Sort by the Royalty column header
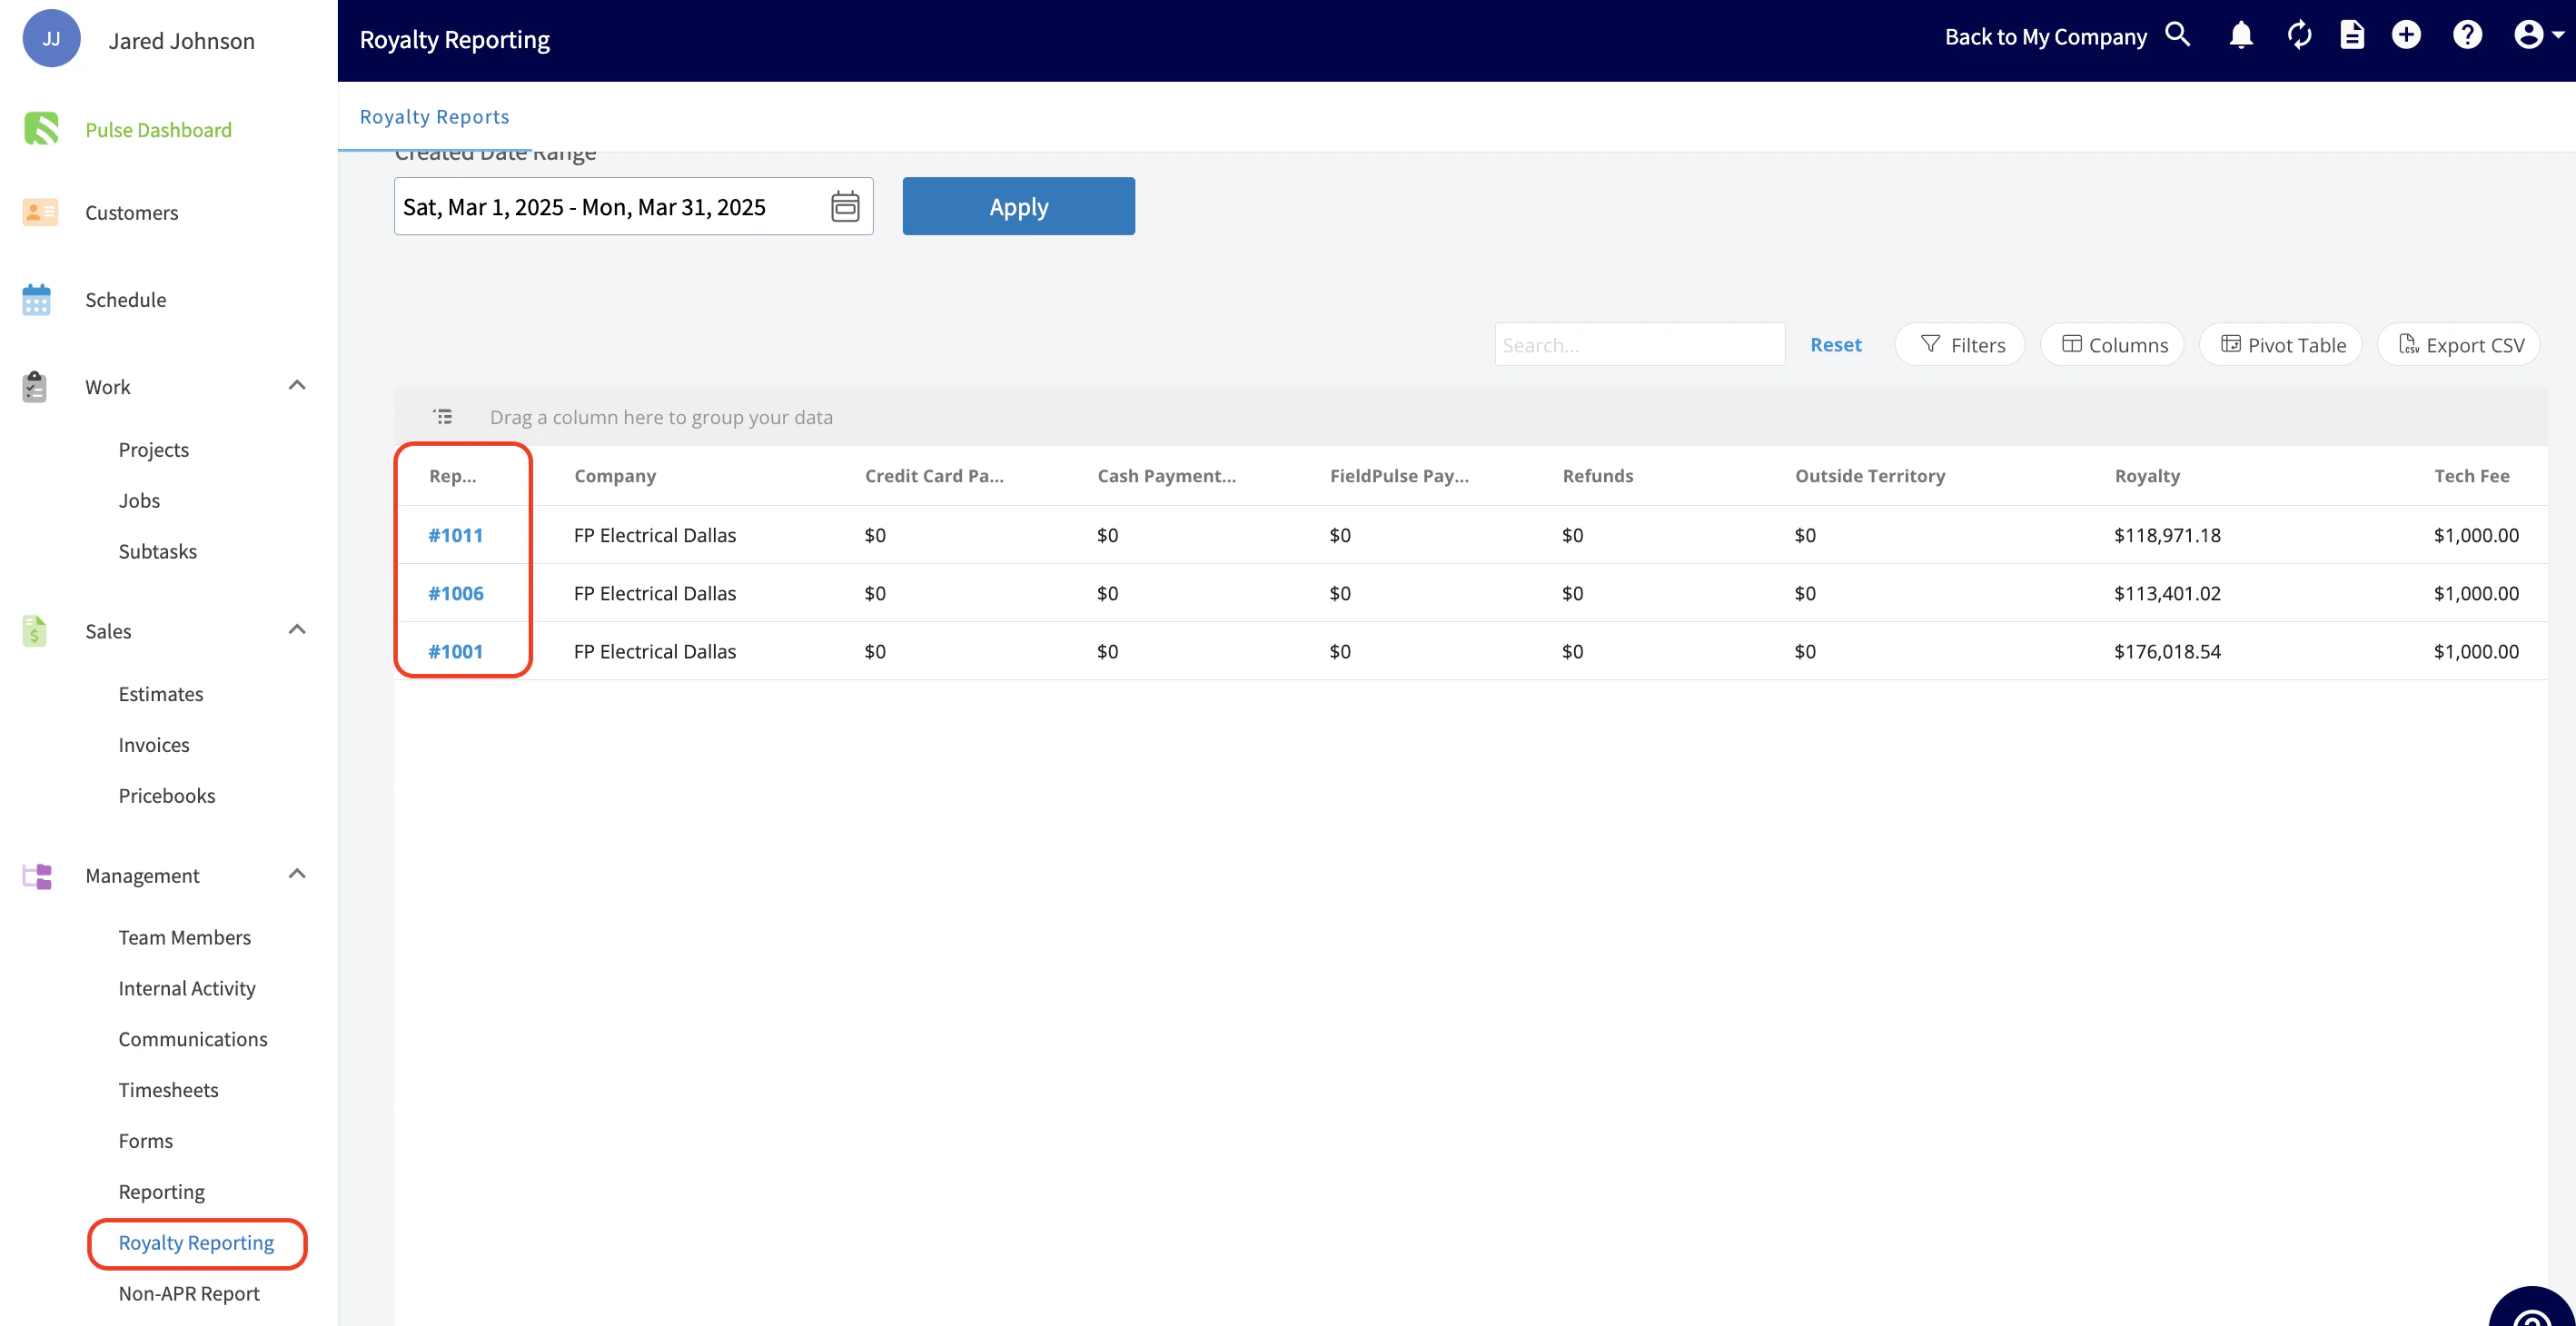2576x1326 pixels. tap(2146, 476)
